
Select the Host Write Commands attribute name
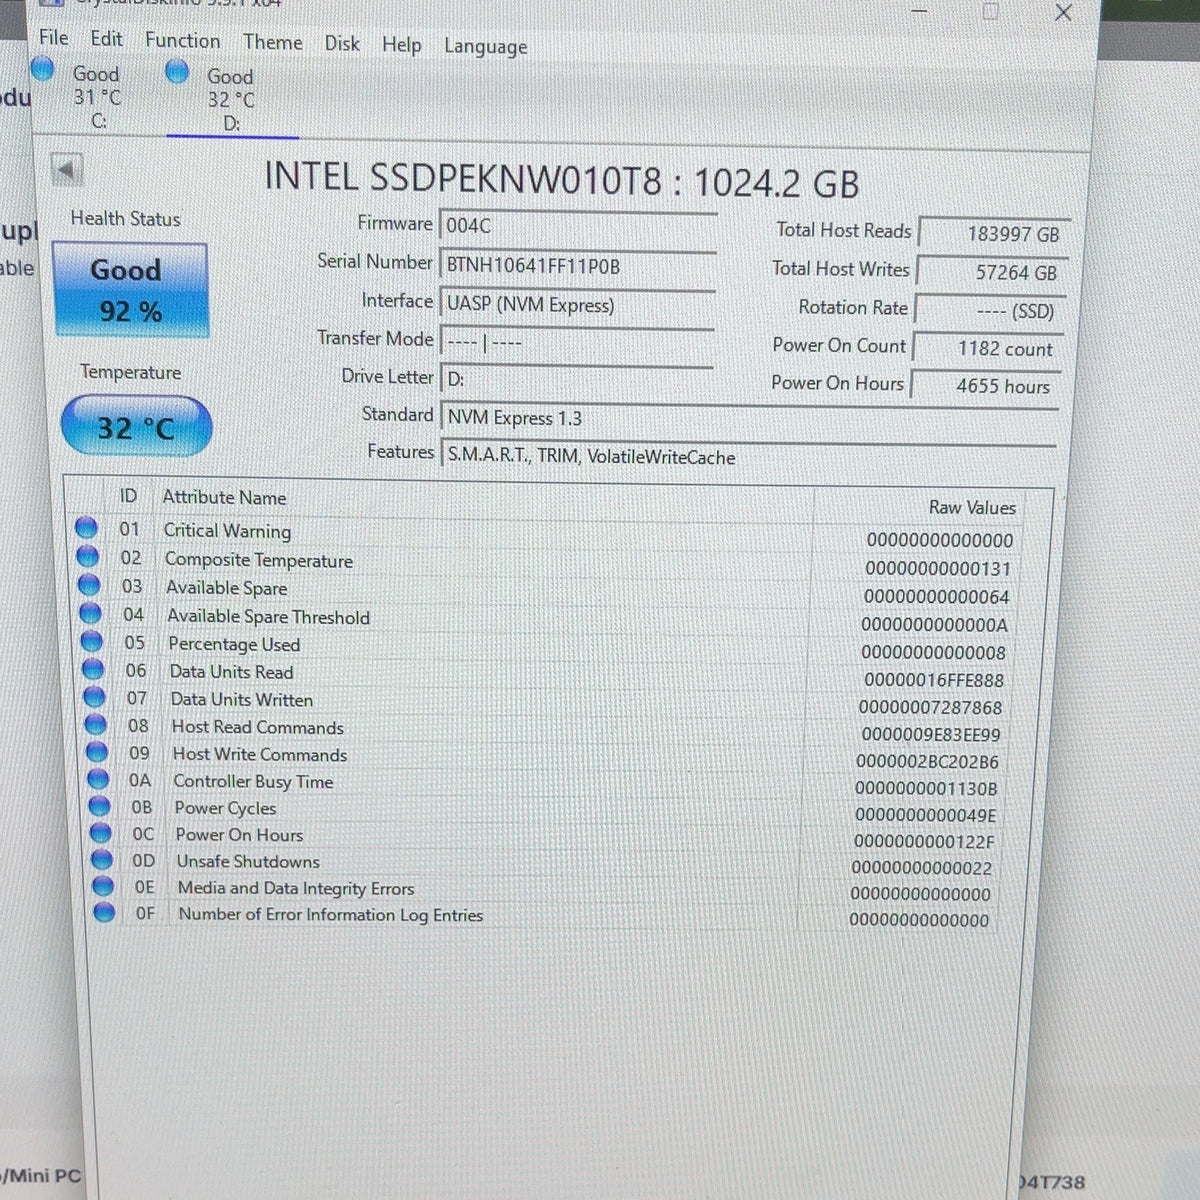click(260, 754)
